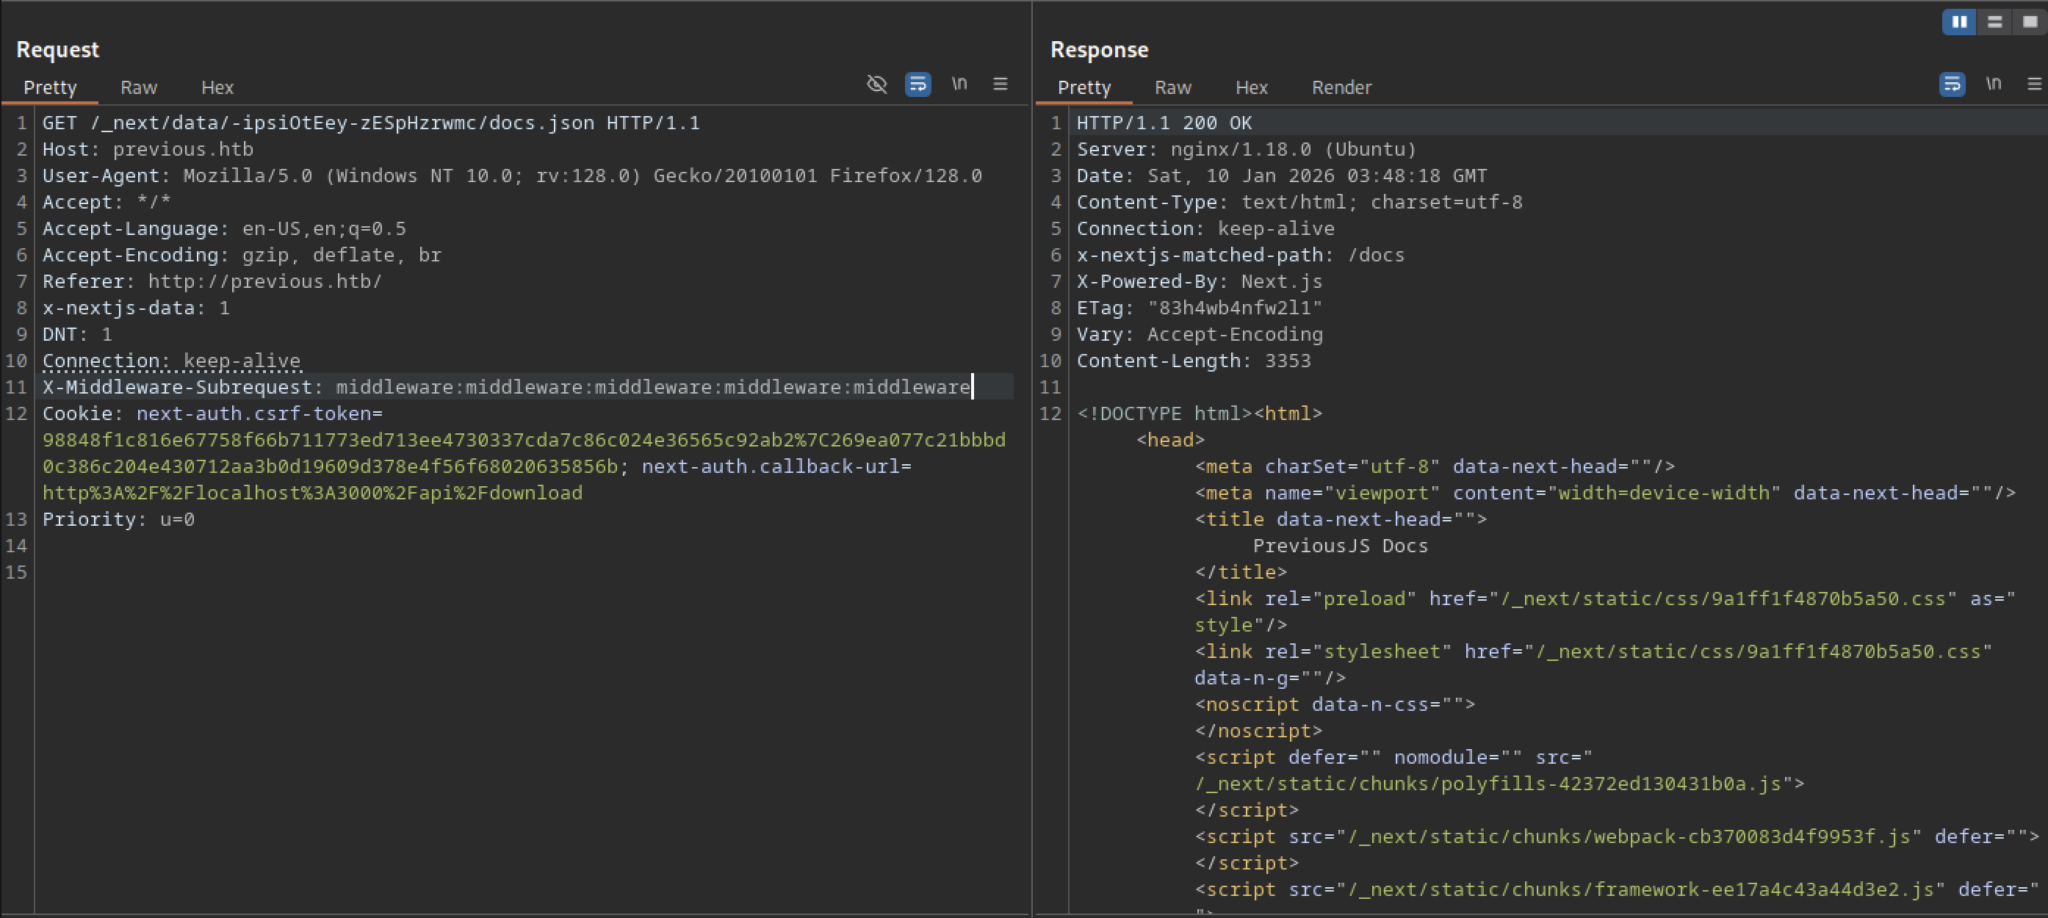Select the Response Pretty tab

click(x=1084, y=88)
